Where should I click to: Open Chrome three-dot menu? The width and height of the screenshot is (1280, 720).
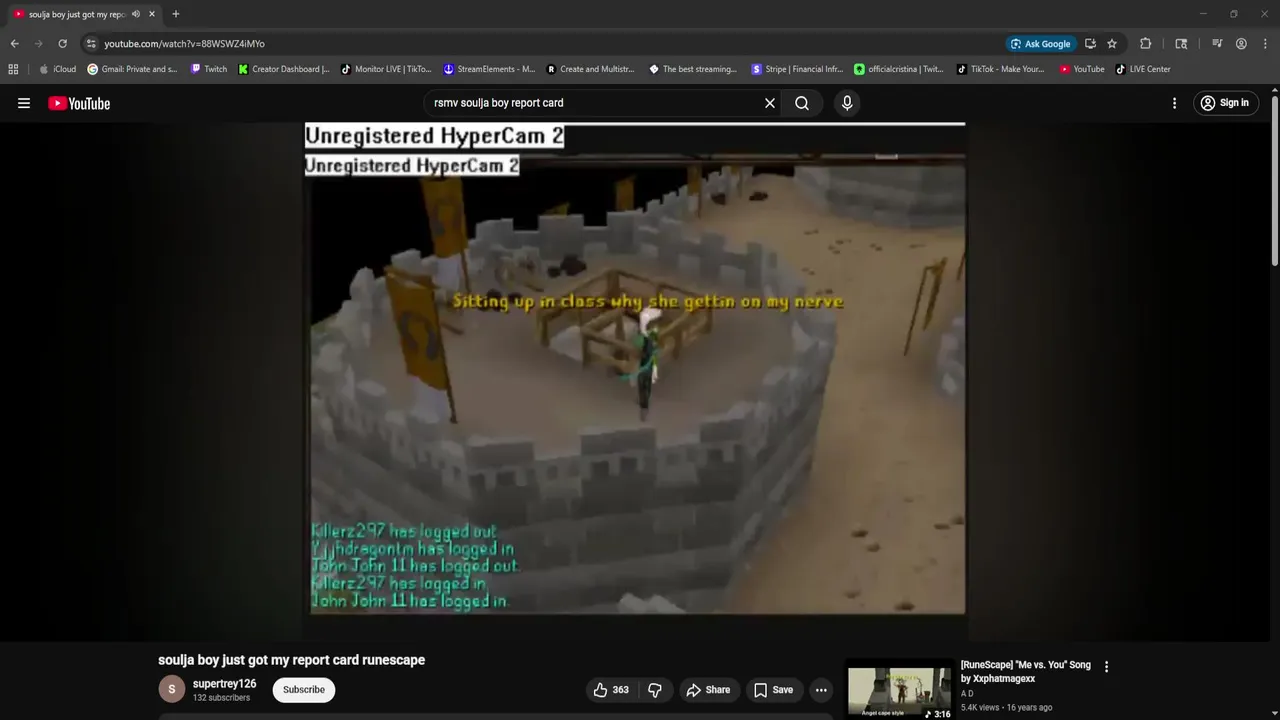point(1264,44)
